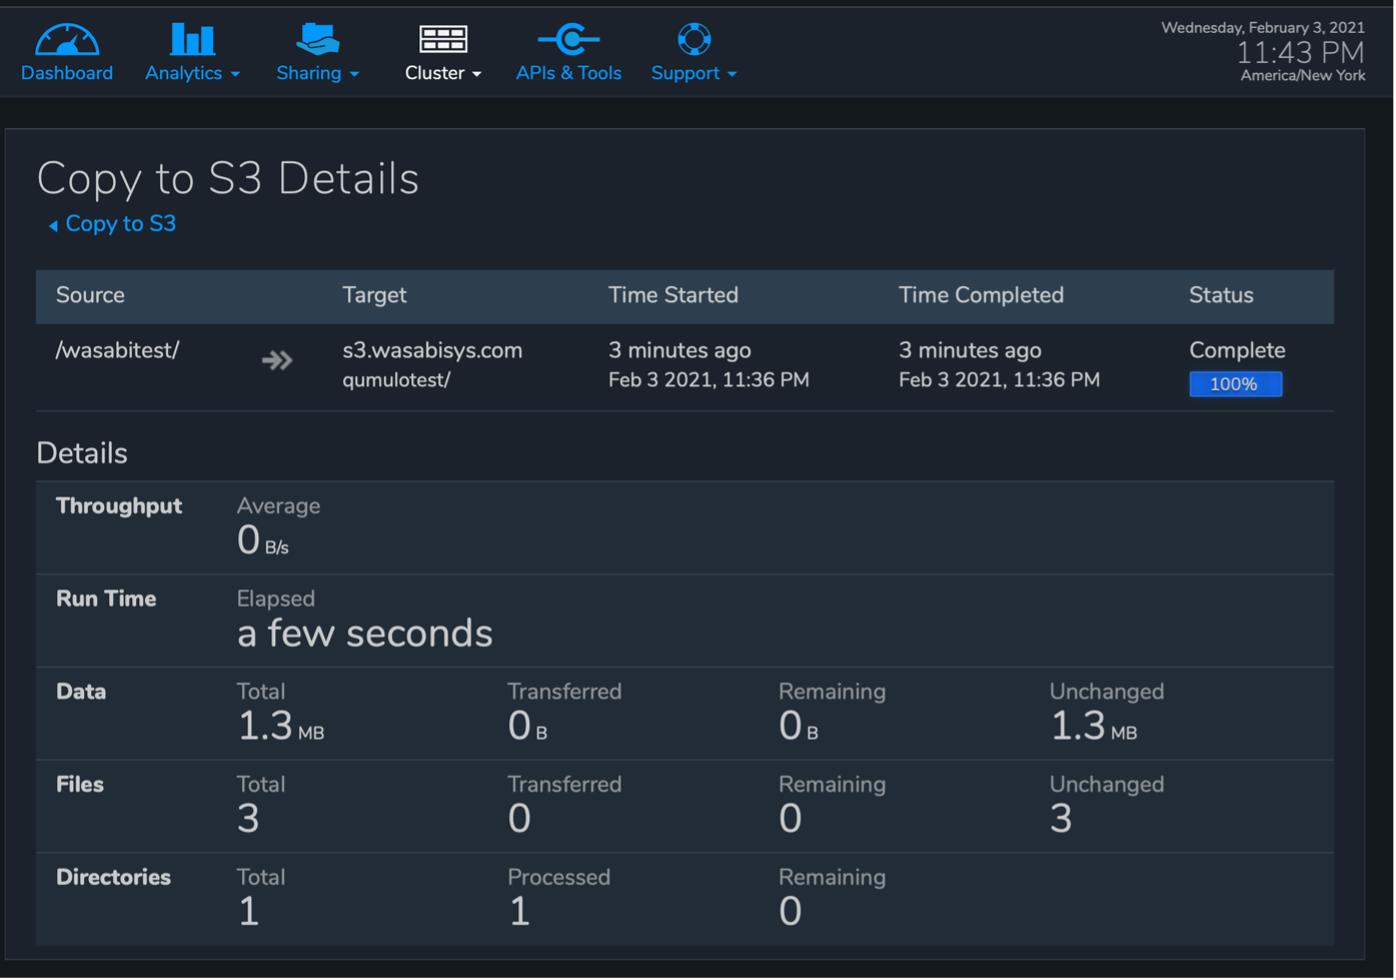Click the Analytics bar chart icon

192,39
